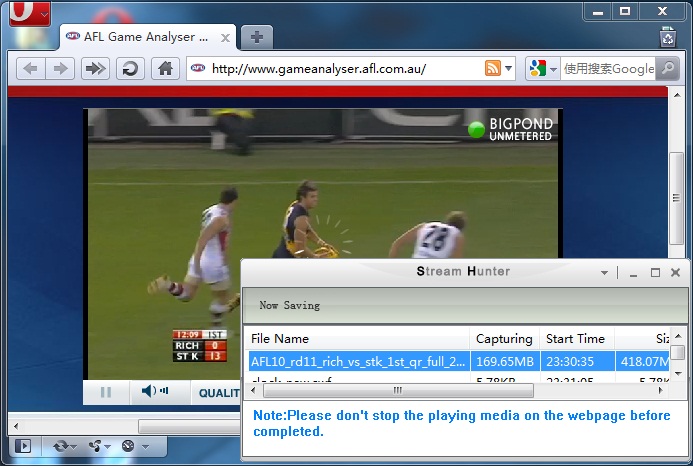Go forward with the browser forward arrow
The image size is (693, 468).
pyautogui.click(x=60, y=68)
